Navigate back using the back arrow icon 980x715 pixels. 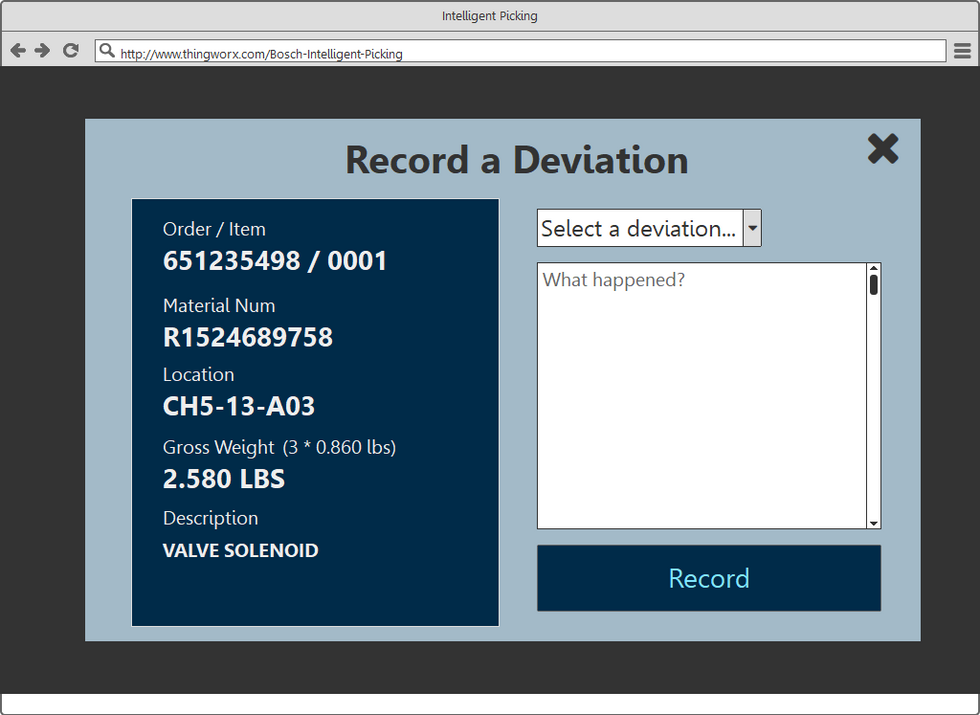pyautogui.click(x=17, y=50)
